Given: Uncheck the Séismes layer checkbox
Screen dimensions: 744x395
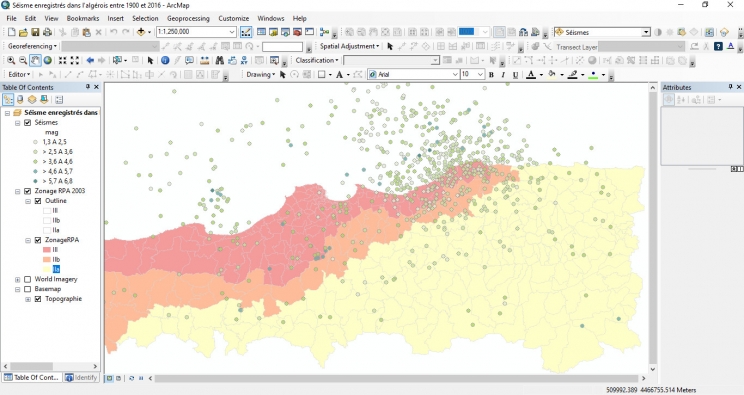Looking at the screenshot, I should click(28, 122).
